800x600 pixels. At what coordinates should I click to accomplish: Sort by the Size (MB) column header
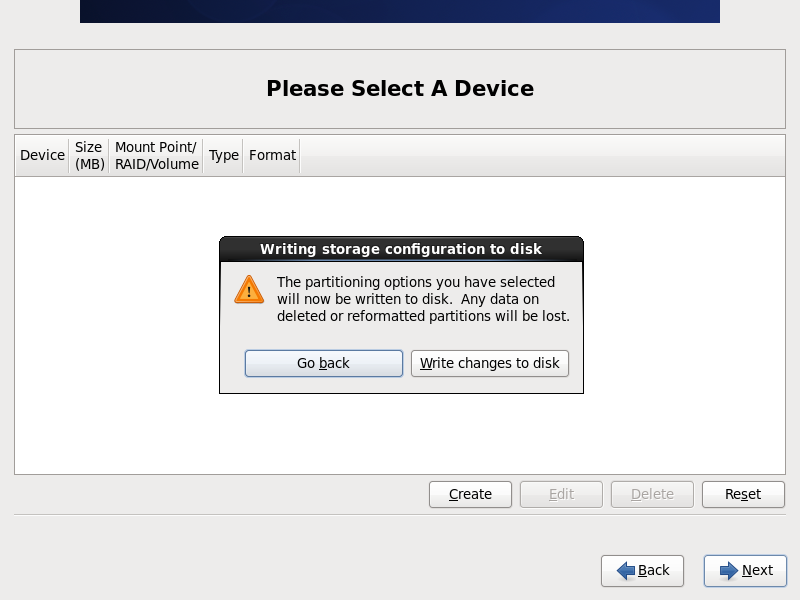point(89,155)
